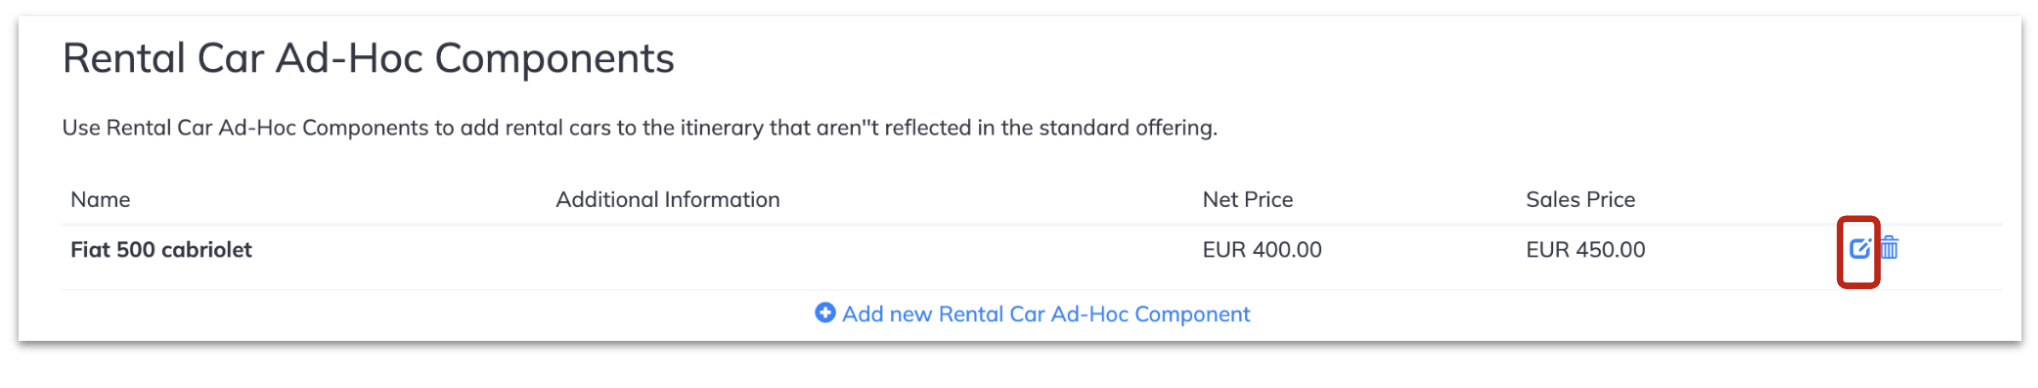The height and width of the screenshot is (388, 2038).
Task: Select the Fiat 500 cabriolet name
Action: tap(161, 250)
